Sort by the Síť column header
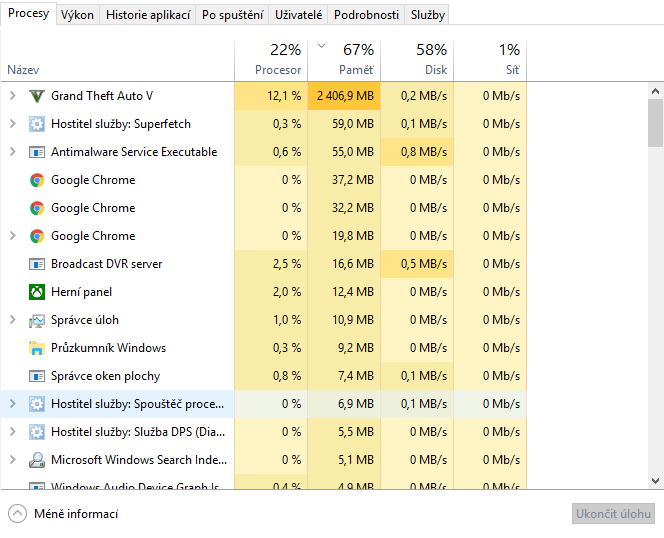The image size is (664, 538). (x=490, y=60)
